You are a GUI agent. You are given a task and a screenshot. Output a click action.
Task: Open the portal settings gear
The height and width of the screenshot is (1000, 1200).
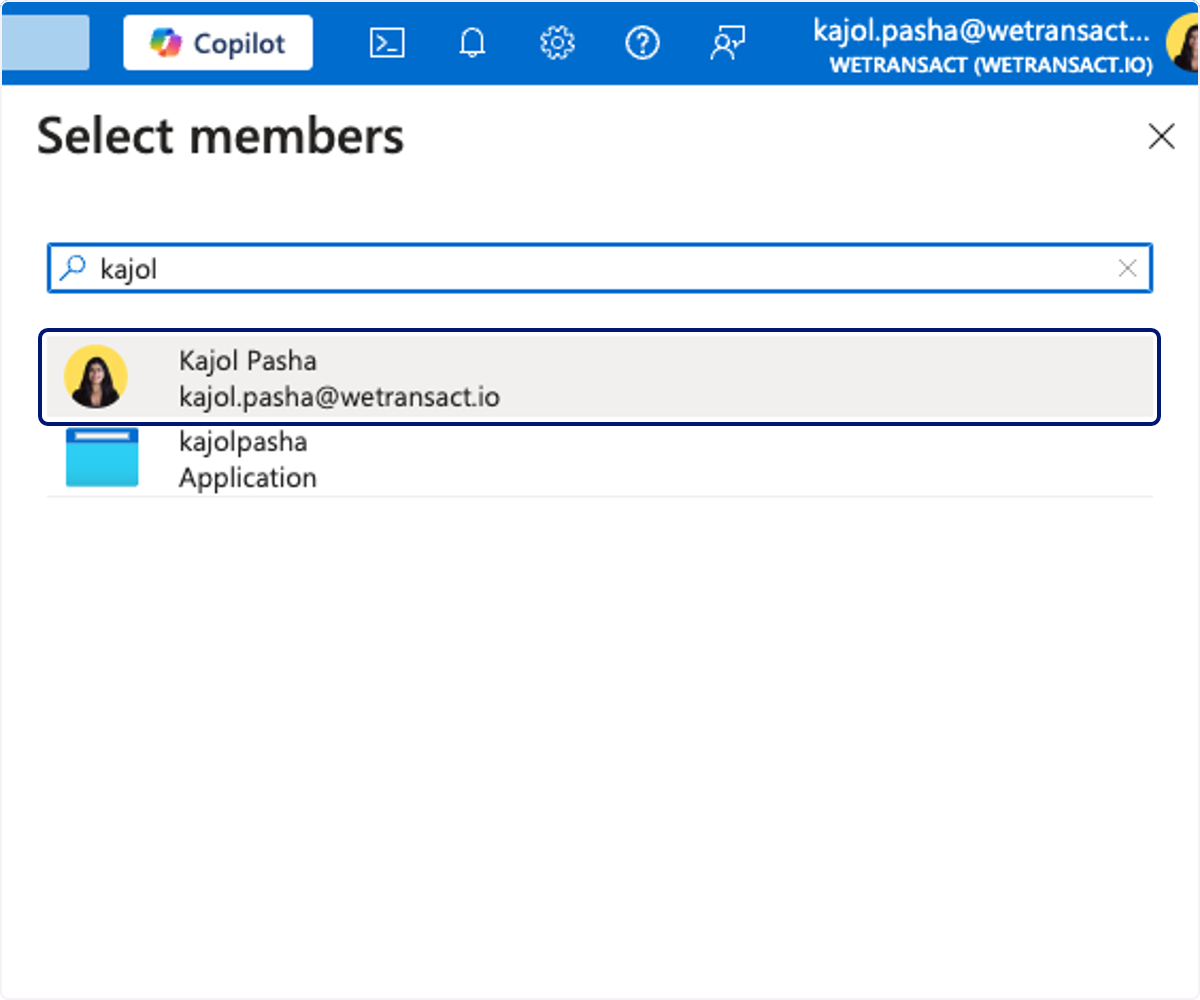coord(557,43)
